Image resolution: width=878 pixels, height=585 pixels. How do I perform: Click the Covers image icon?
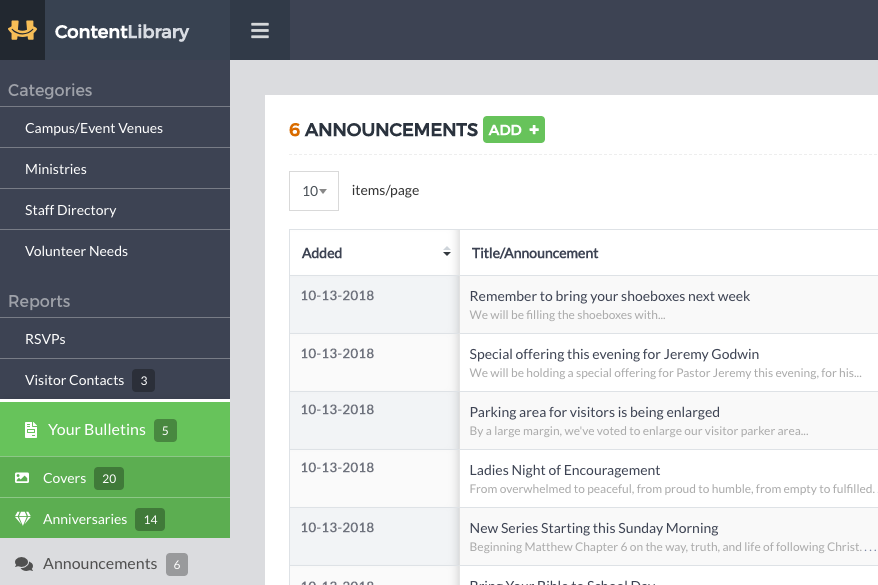(22, 478)
